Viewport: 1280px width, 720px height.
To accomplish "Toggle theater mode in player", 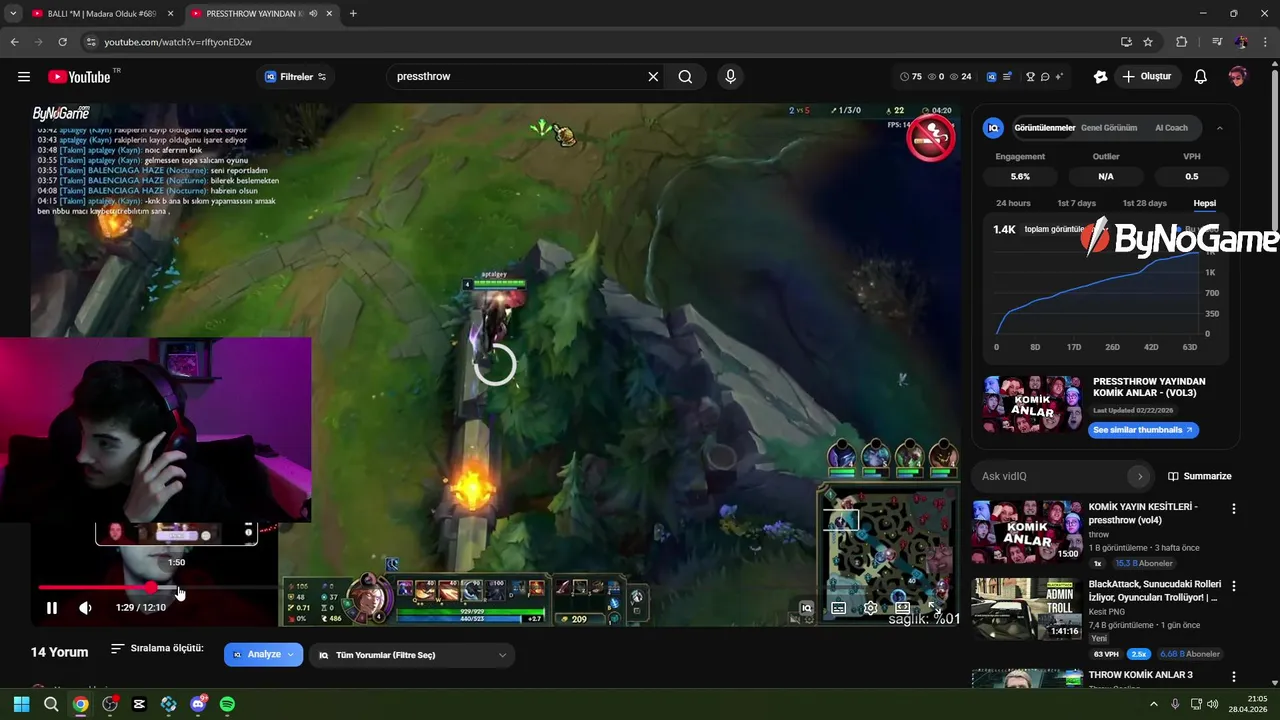I will coord(903,607).
